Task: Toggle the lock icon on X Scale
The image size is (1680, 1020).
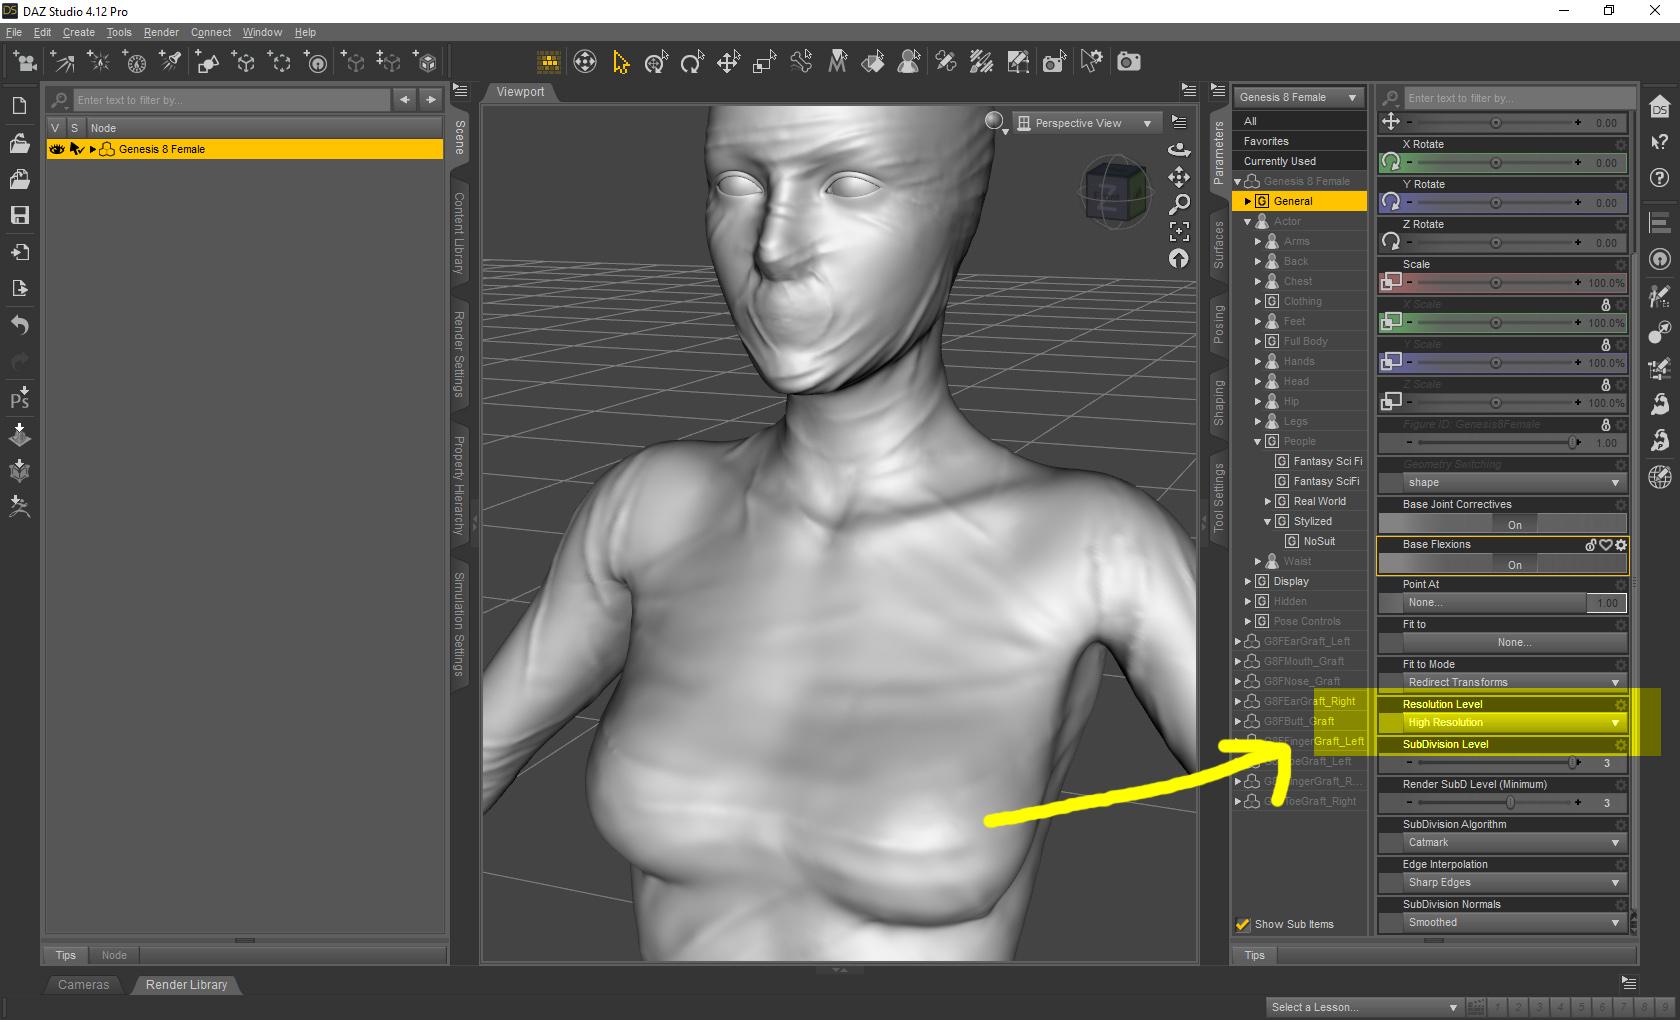Action: tap(1606, 305)
